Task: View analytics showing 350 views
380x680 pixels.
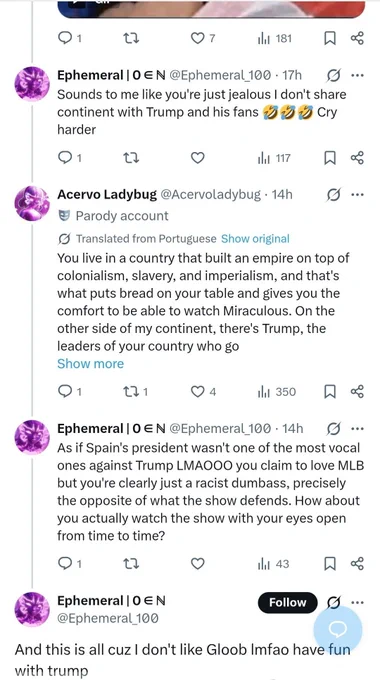Action: (x=277, y=392)
